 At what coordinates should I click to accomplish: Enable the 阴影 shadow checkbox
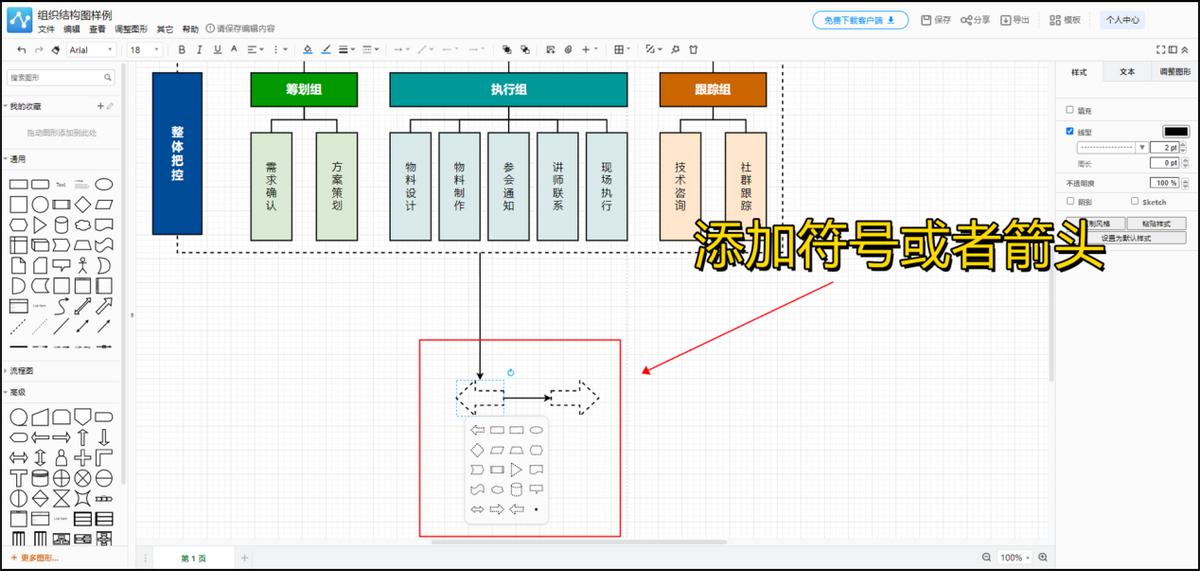pos(1070,201)
